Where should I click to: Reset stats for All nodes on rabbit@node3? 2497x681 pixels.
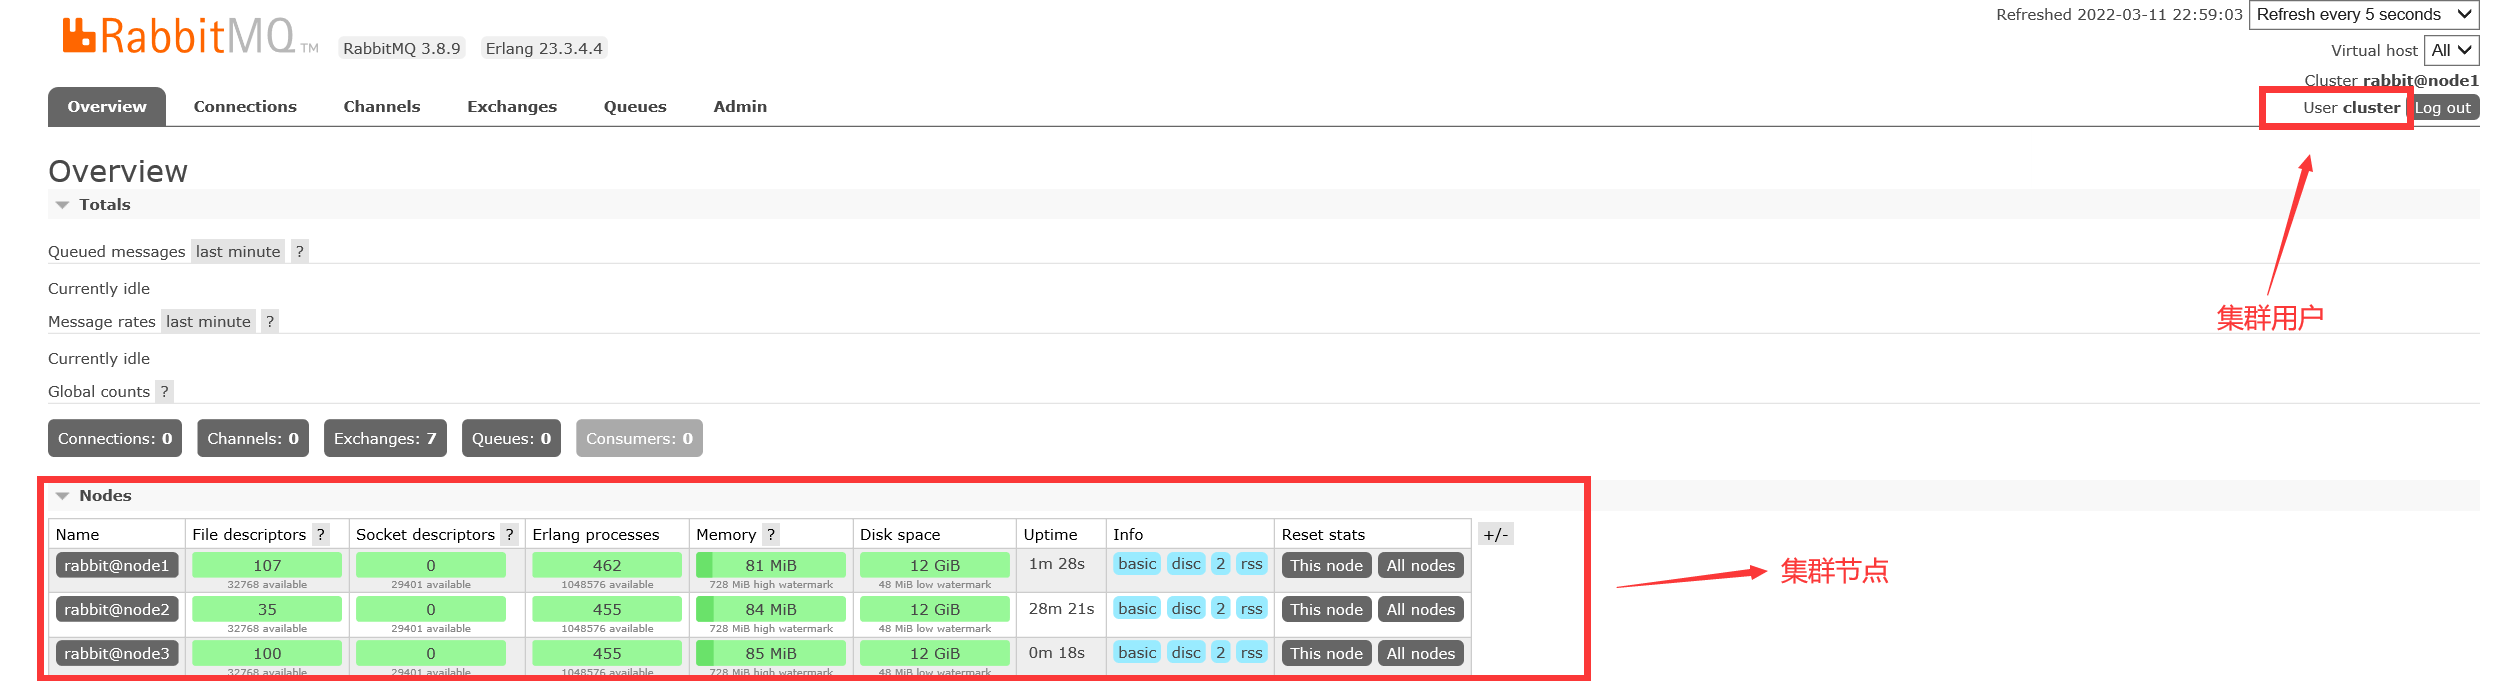(1420, 653)
